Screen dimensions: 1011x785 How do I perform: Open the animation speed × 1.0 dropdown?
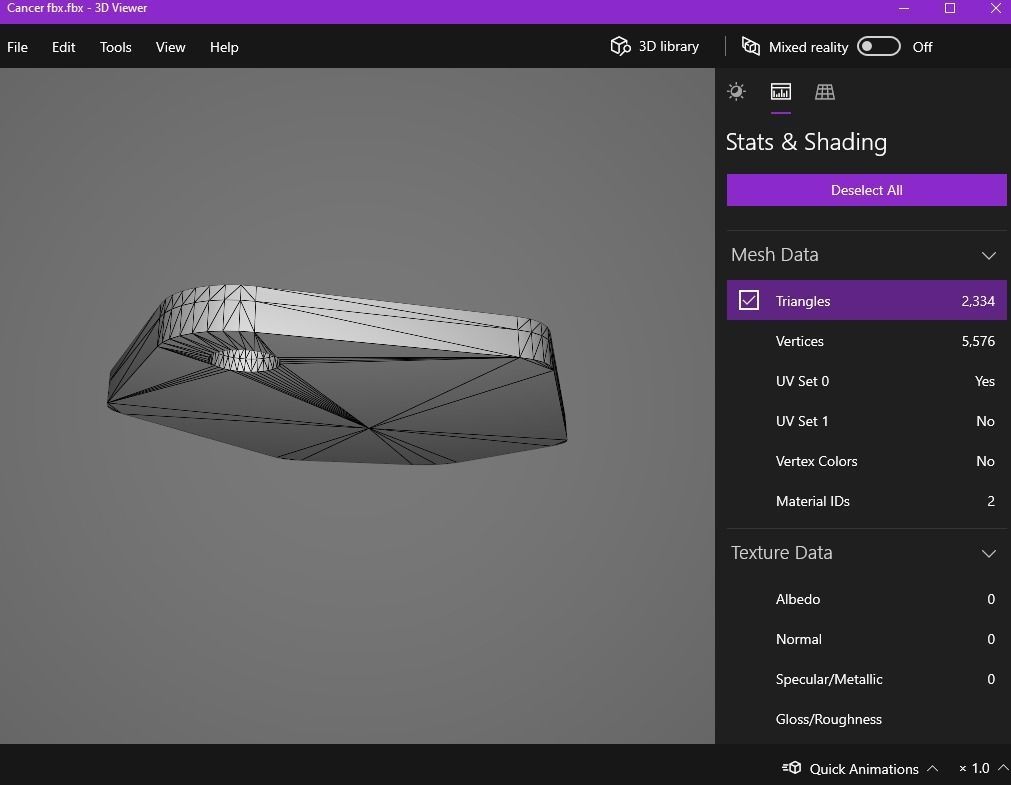(982, 768)
